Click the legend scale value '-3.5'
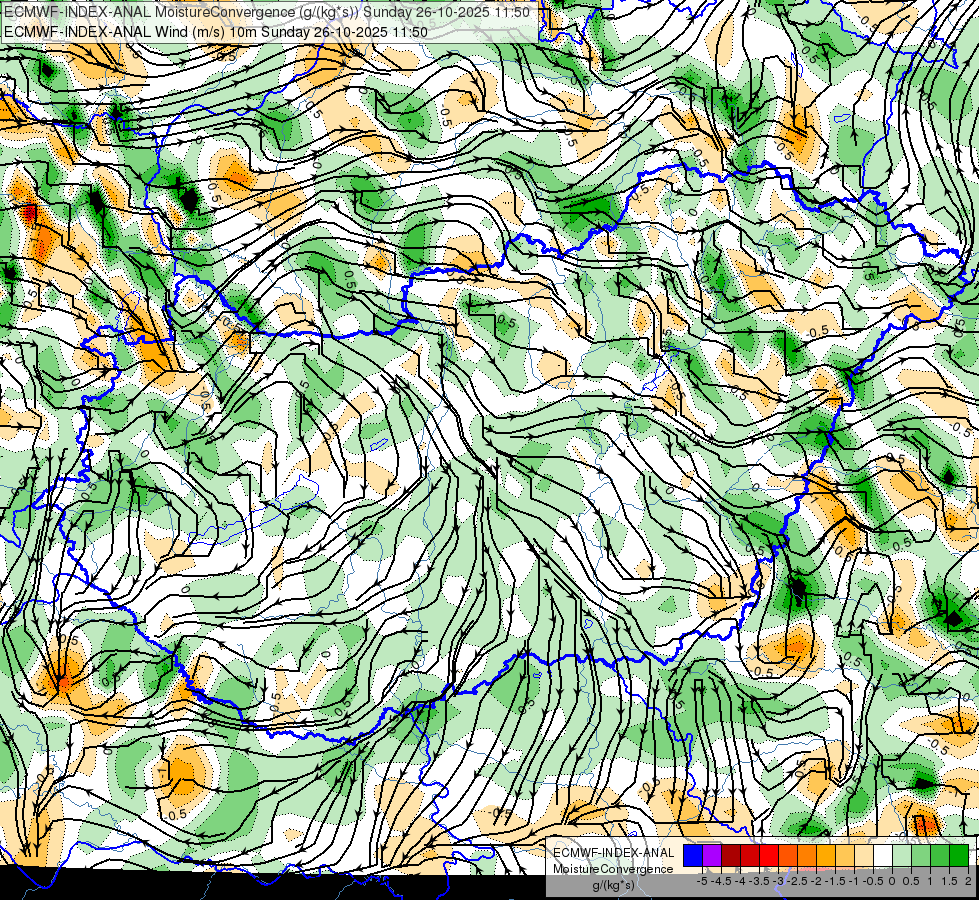This screenshot has width=979, height=900. click(759, 881)
